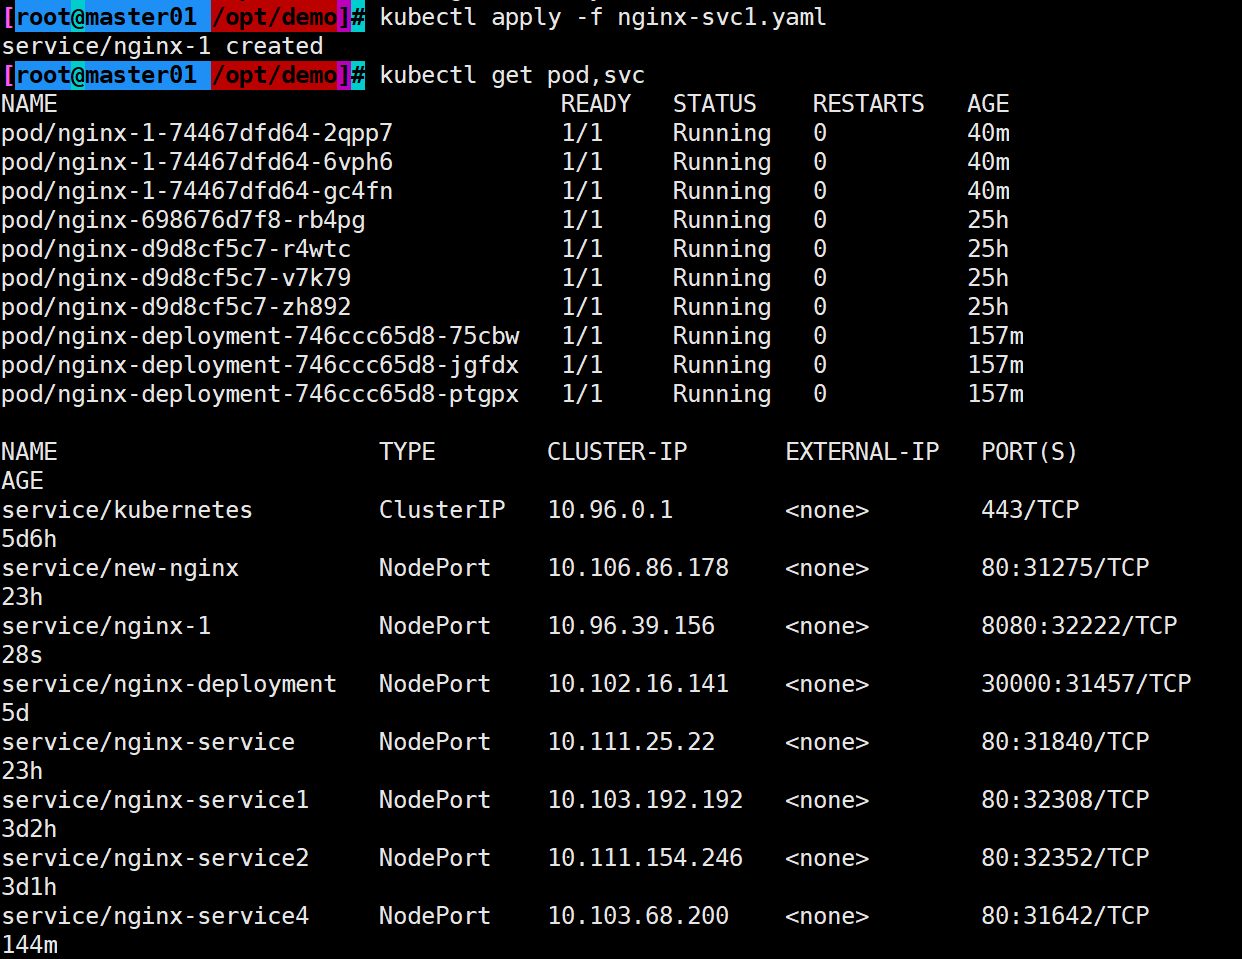Image resolution: width=1242 pixels, height=959 pixels.
Task: Select 'service/nginx-deployment' service name
Action: point(169,684)
